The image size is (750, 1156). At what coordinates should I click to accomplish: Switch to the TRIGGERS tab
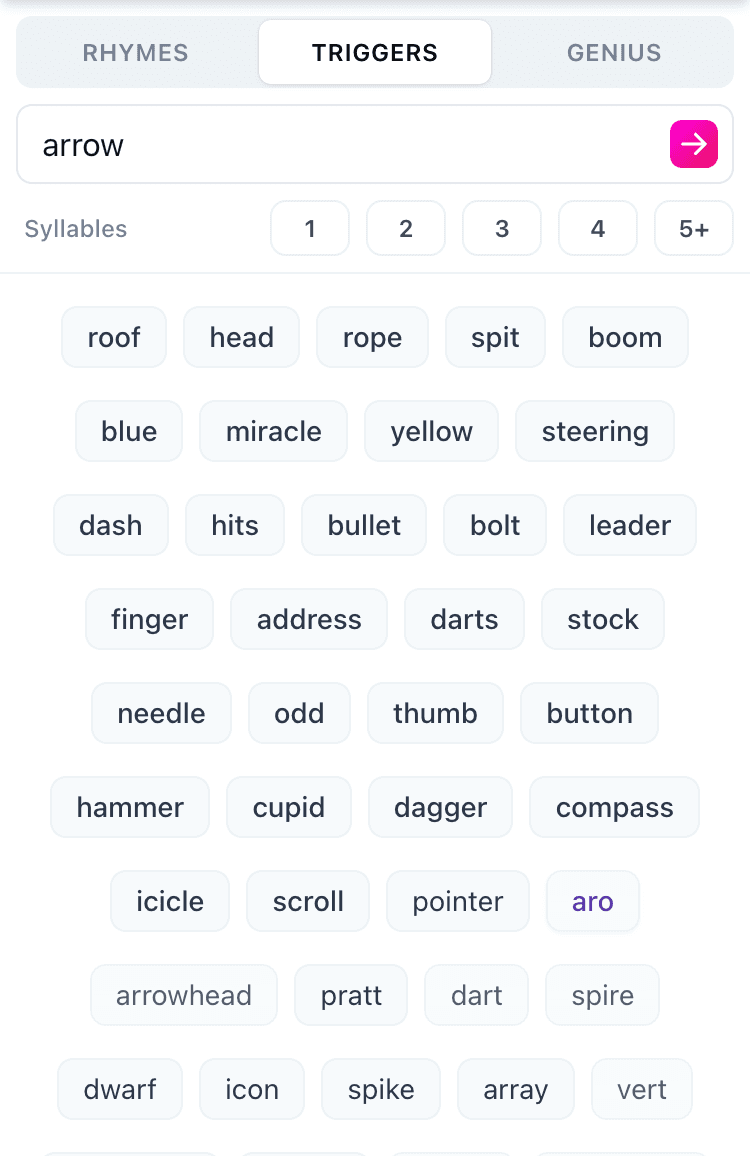tap(374, 52)
